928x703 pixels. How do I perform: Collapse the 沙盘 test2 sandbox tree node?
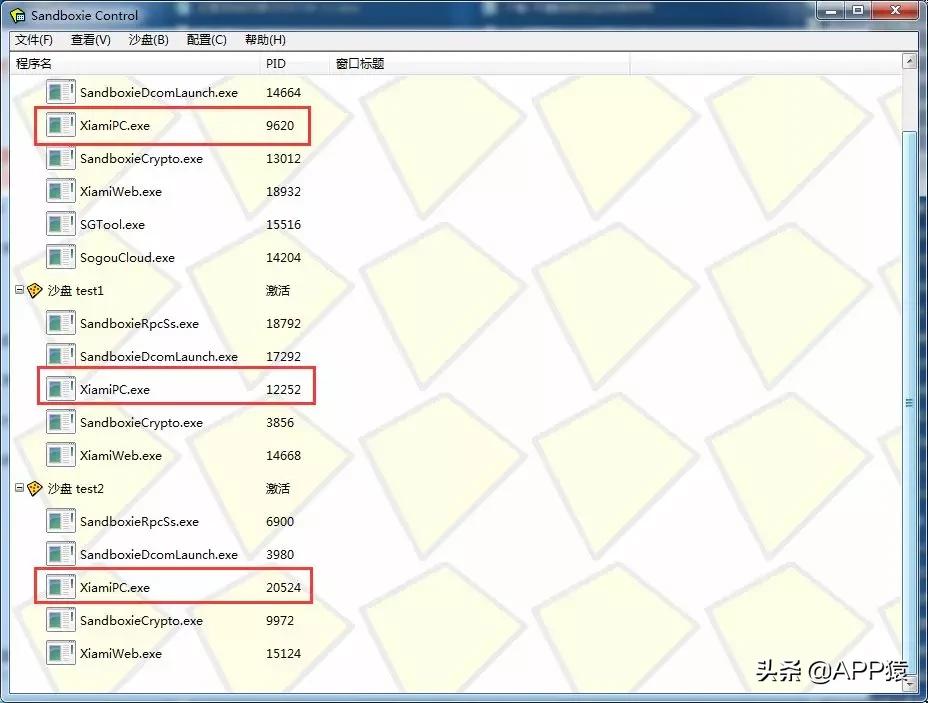(x=22, y=488)
